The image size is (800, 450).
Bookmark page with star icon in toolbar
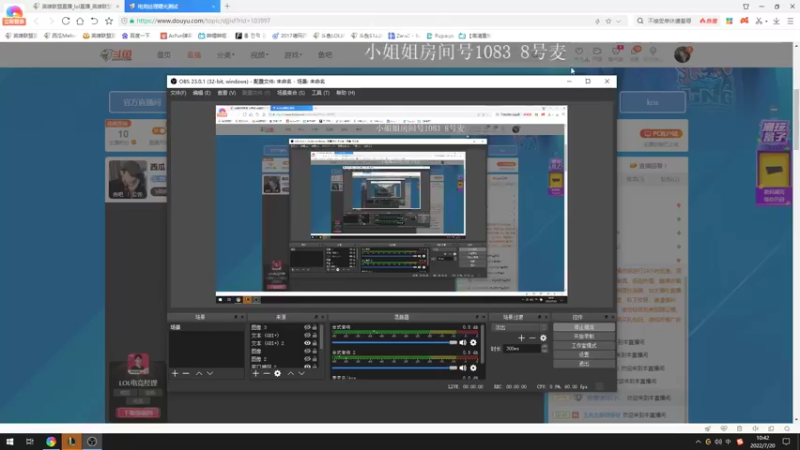coord(109,21)
